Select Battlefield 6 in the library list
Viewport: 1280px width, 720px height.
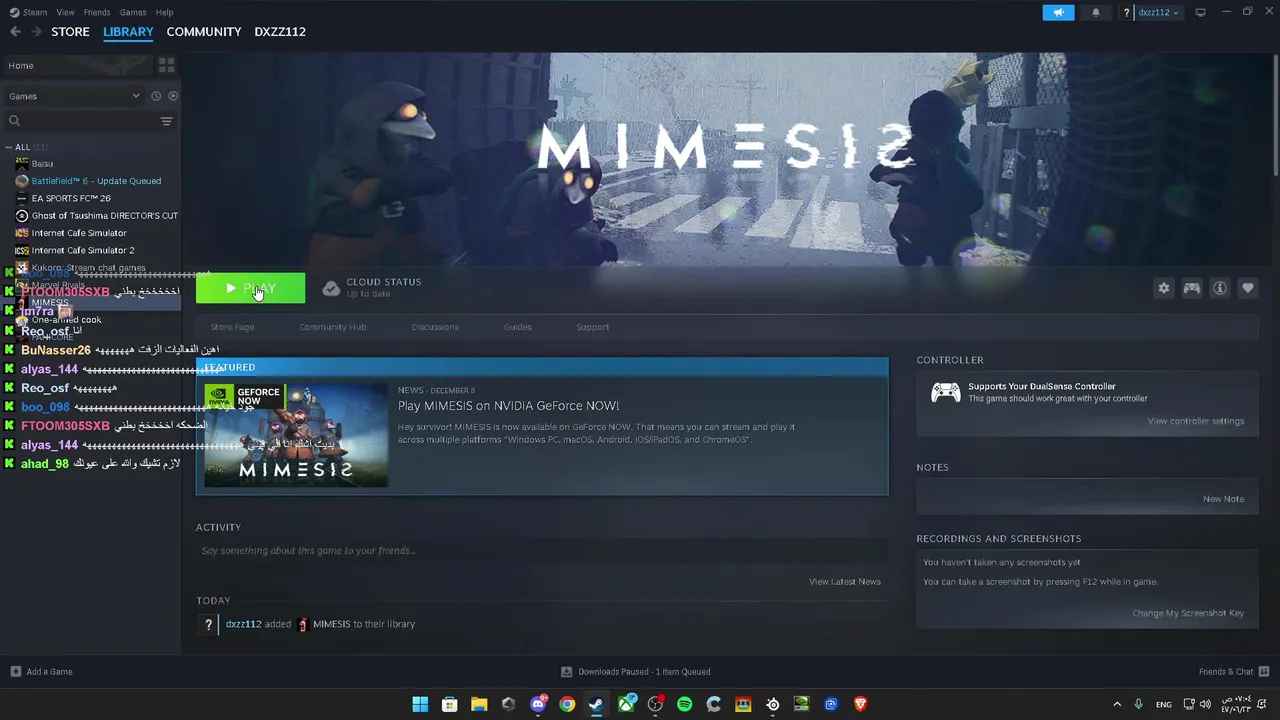[x=96, y=181]
